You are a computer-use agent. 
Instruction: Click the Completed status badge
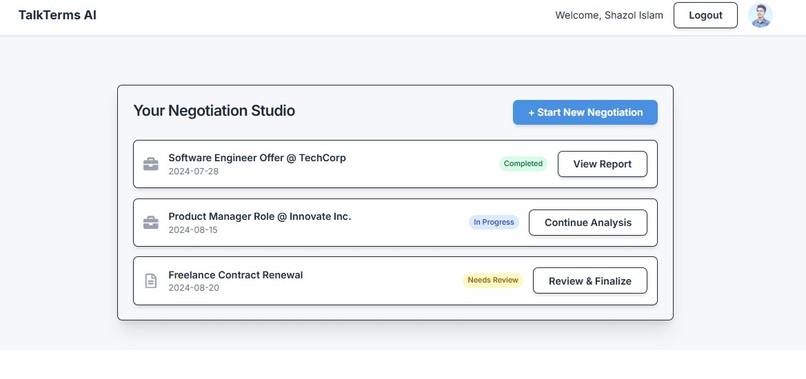[x=523, y=164]
